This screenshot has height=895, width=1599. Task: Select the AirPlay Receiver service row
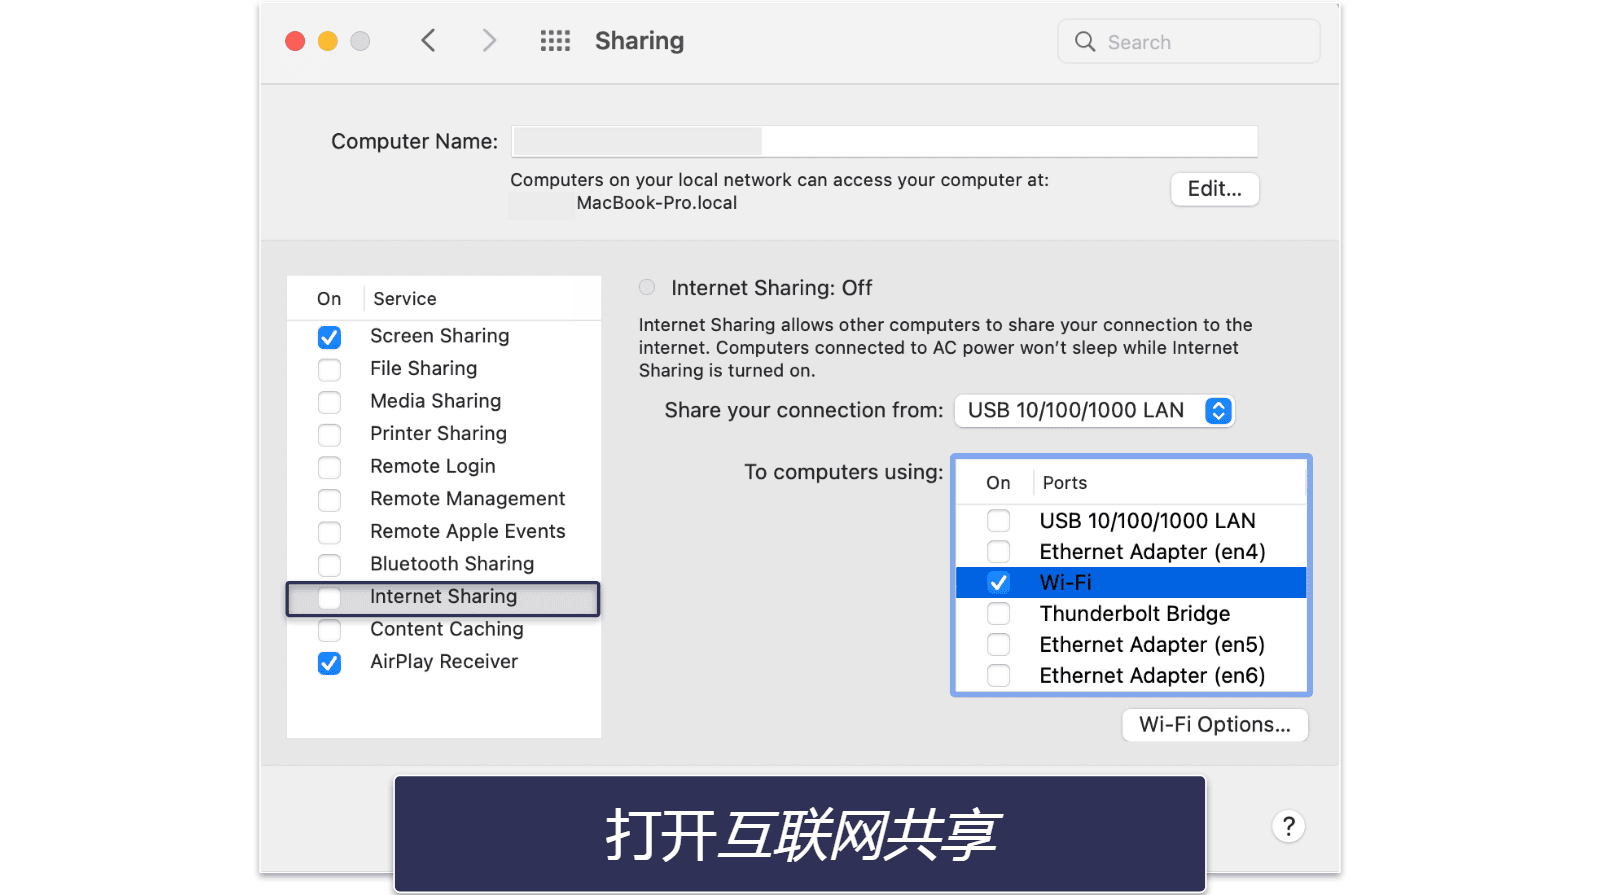[x=444, y=662]
